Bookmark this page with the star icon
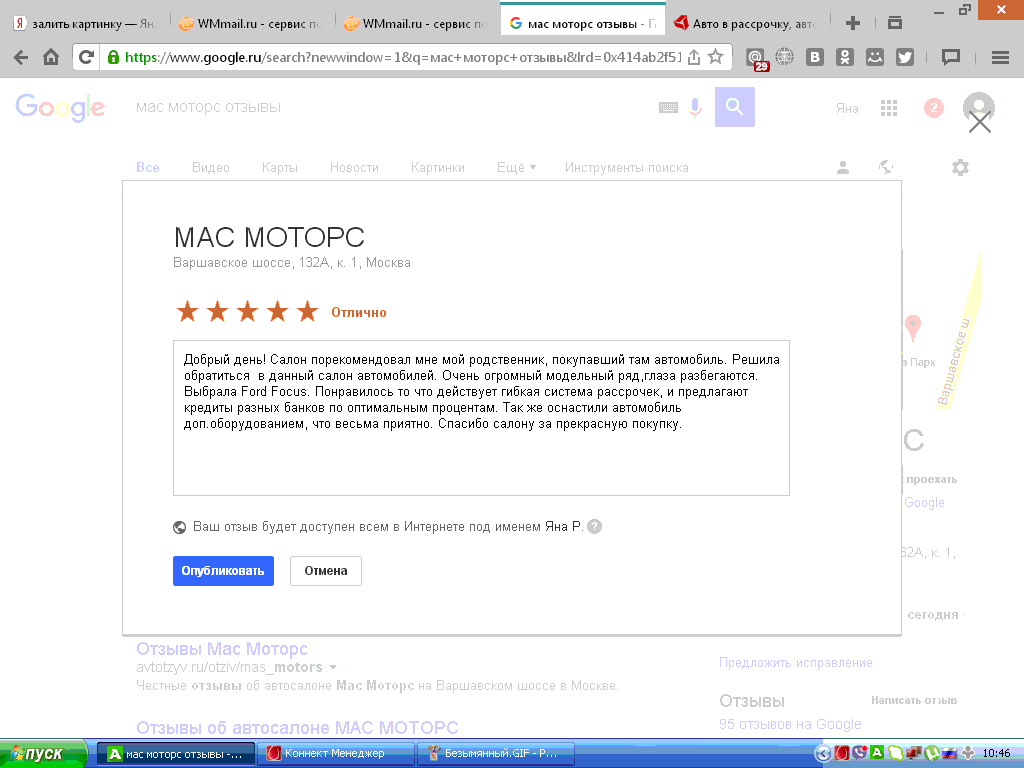 [x=716, y=57]
